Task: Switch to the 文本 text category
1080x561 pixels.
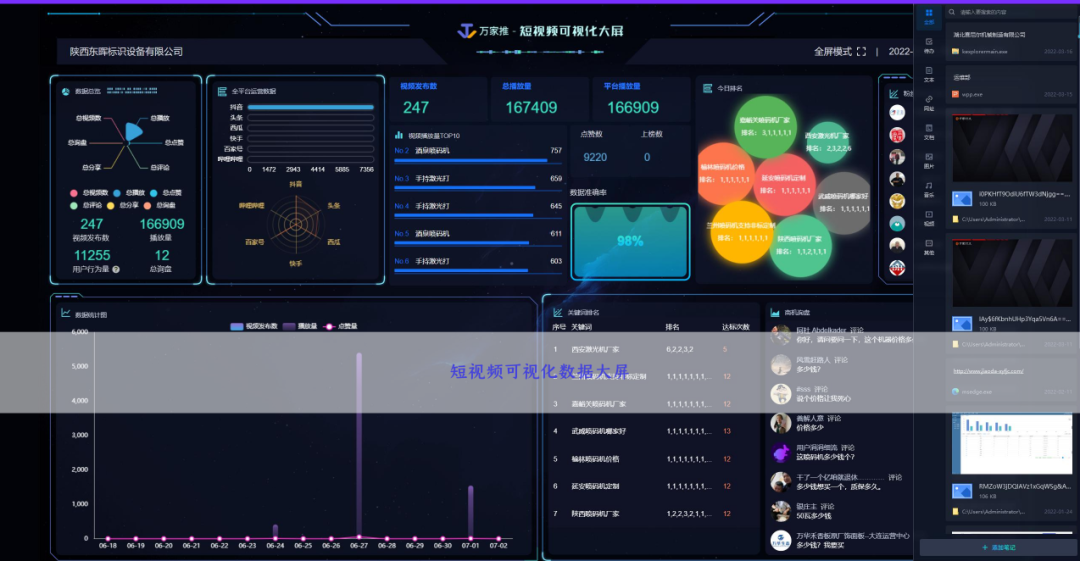Action: (929, 73)
